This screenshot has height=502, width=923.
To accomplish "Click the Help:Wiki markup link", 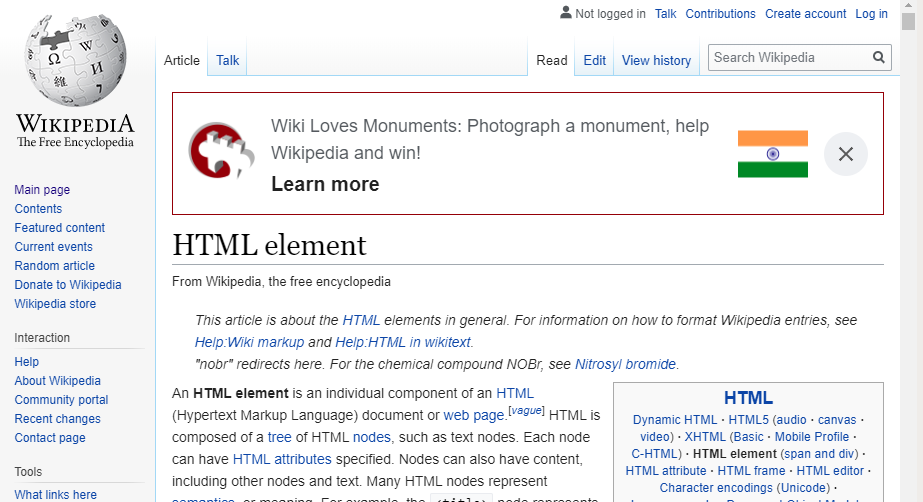I will point(249,342).
